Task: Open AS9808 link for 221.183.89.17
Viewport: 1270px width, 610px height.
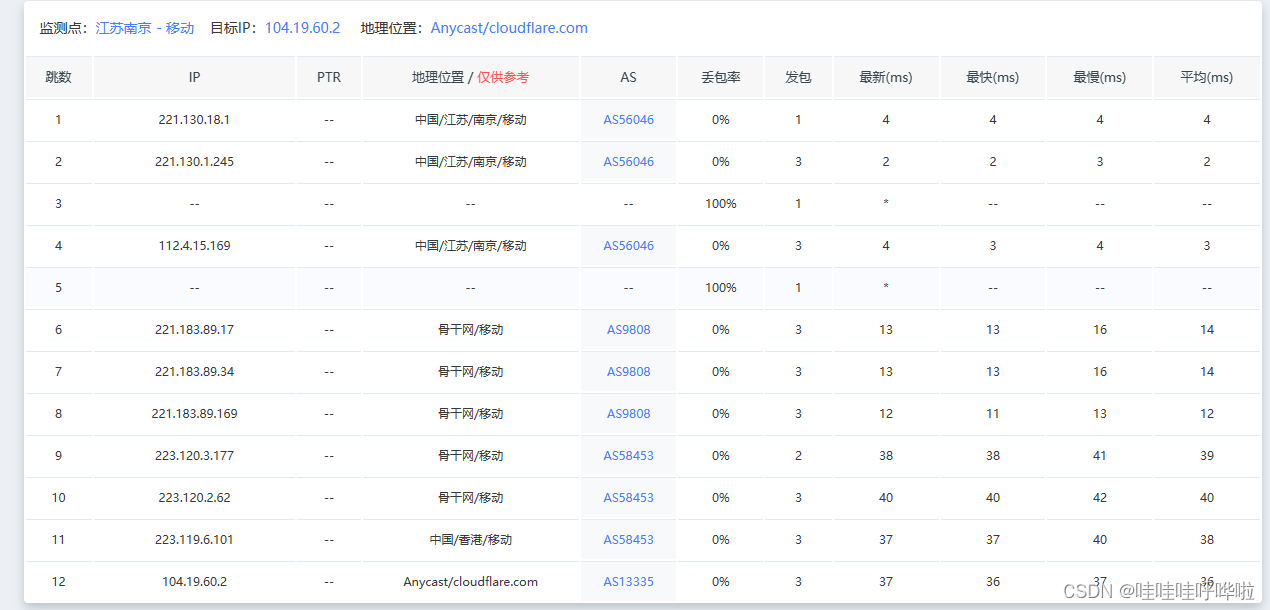Action: click(x=628, y=330)
